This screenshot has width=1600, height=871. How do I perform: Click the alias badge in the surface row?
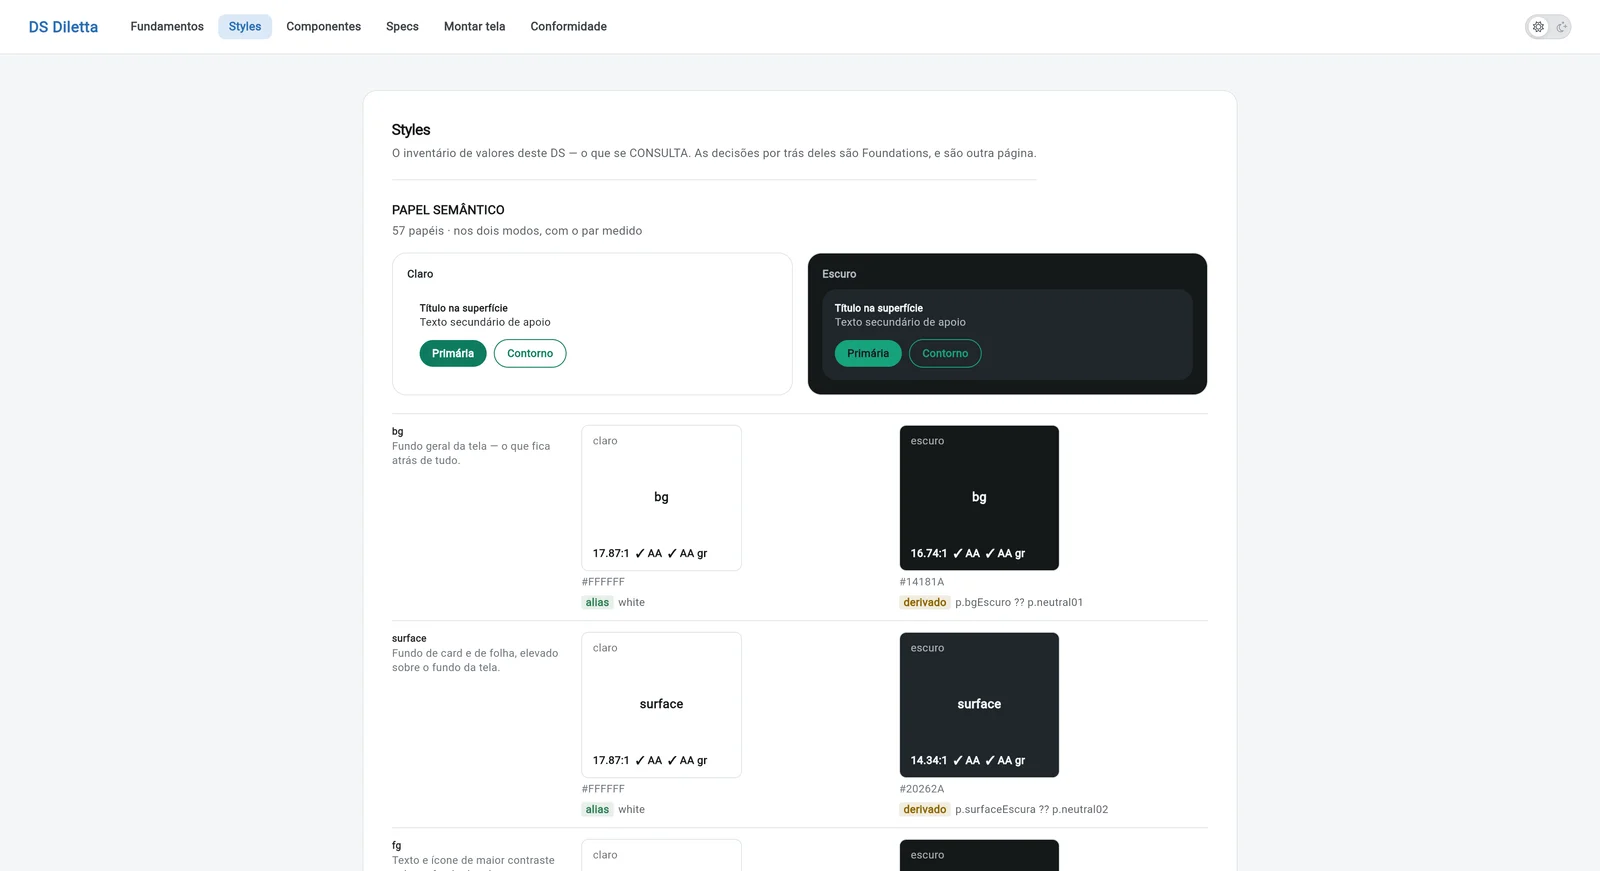click(x=597, y=810)
